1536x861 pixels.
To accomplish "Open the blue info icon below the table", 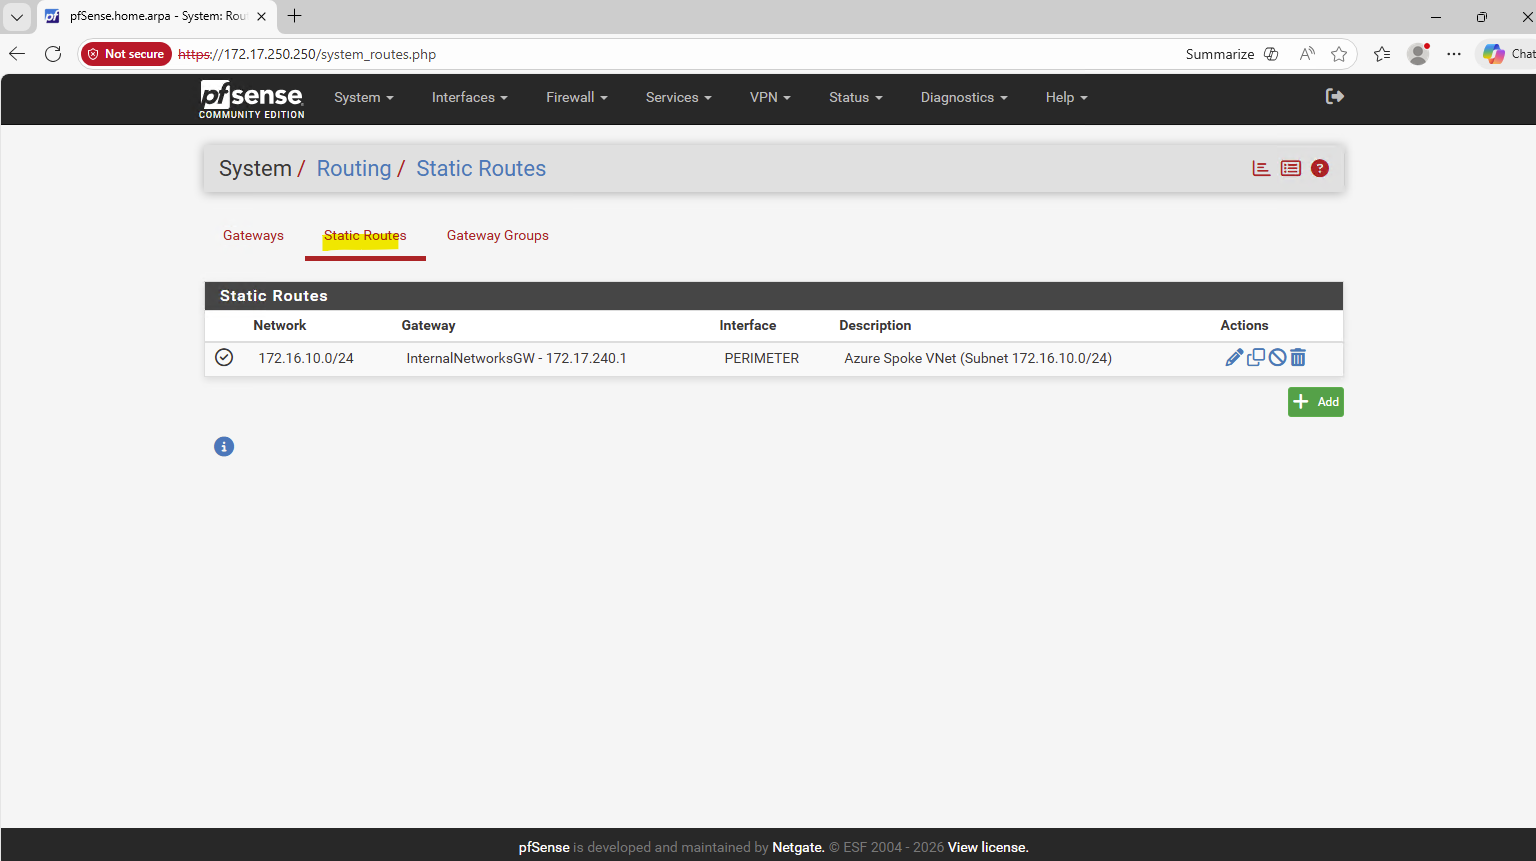I will [224, 447].
